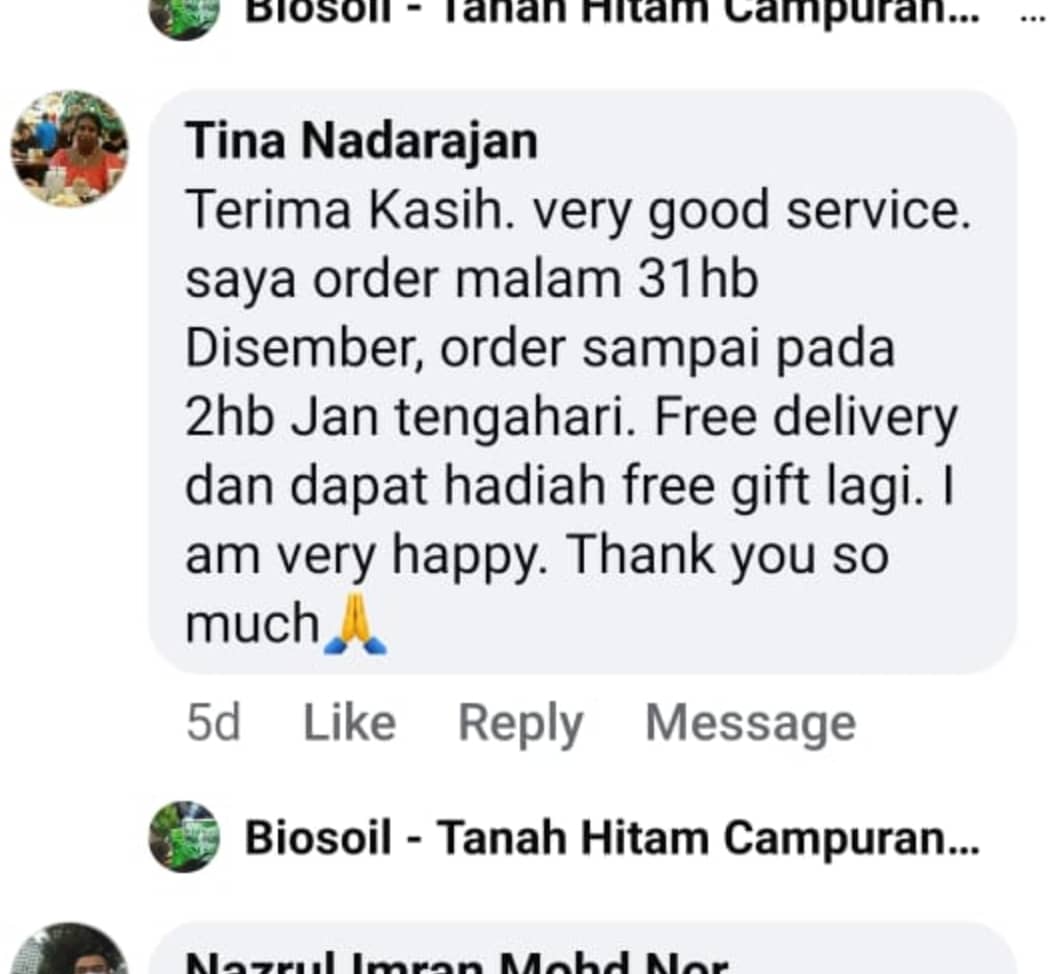The width and height of the screenshot is (1054, 974).
Task: Click the praying hands emoji
Action: pos(355,623)
